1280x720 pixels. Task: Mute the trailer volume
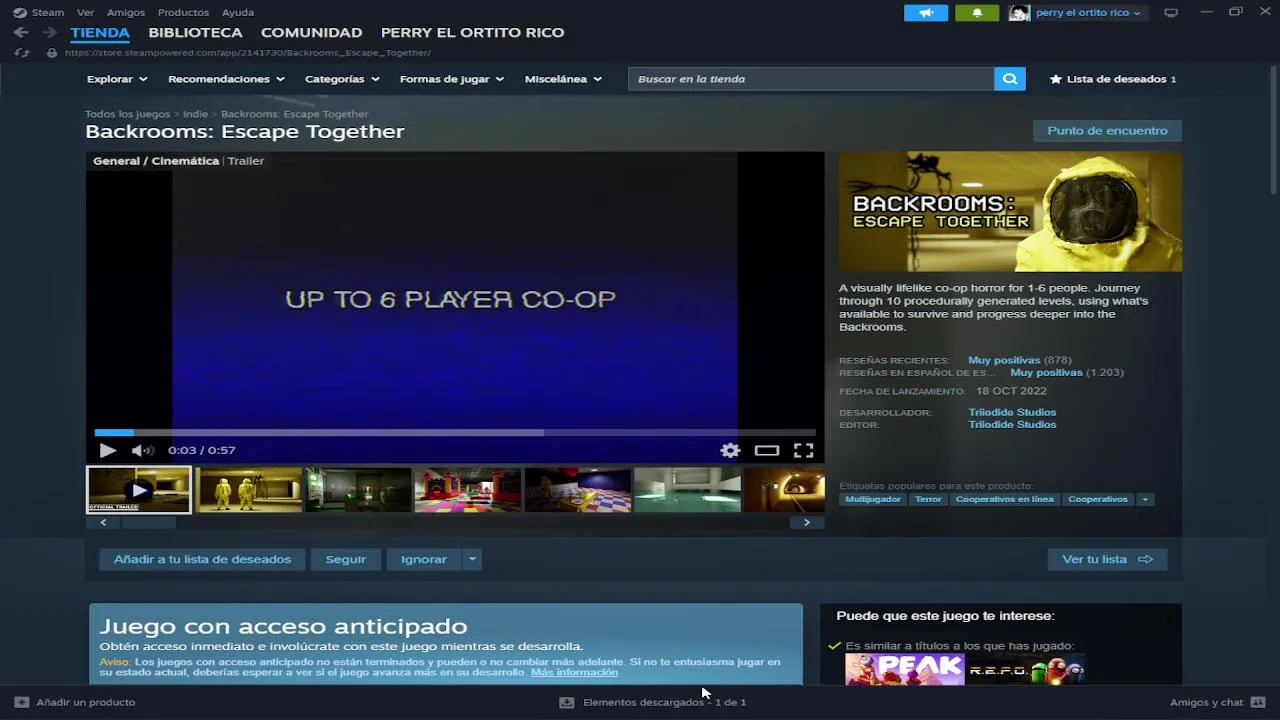142,450
